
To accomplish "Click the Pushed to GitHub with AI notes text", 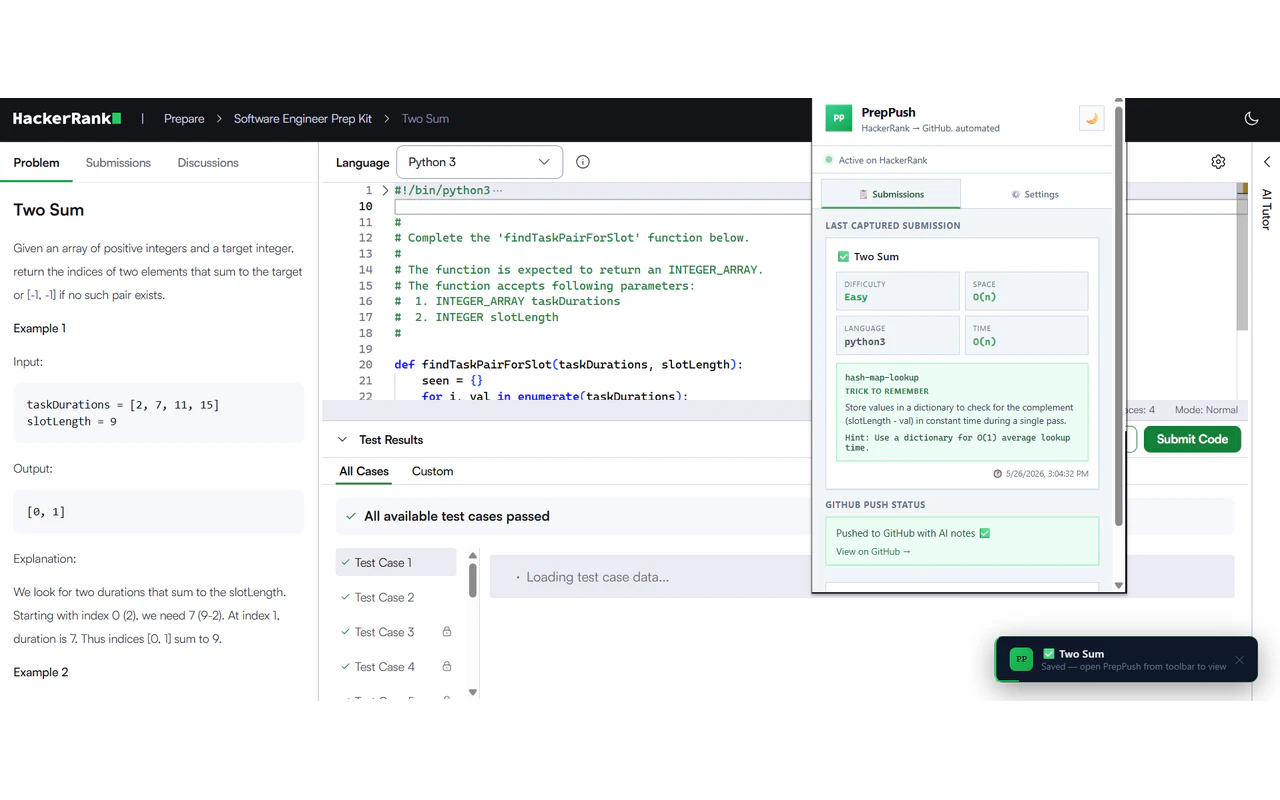I will (905, 533).
